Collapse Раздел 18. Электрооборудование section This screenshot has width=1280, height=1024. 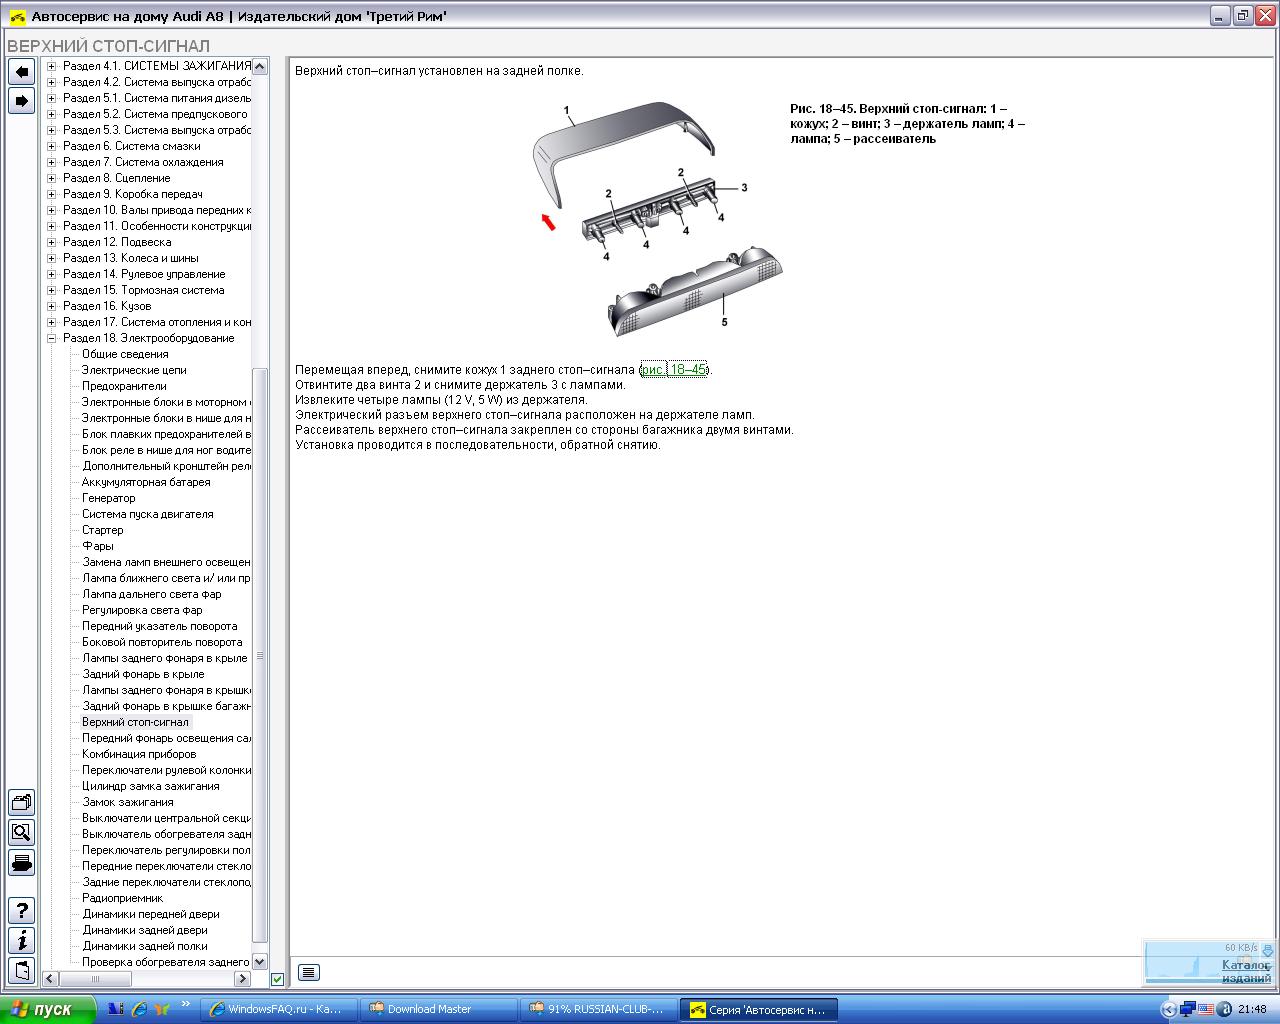[52, 338]
